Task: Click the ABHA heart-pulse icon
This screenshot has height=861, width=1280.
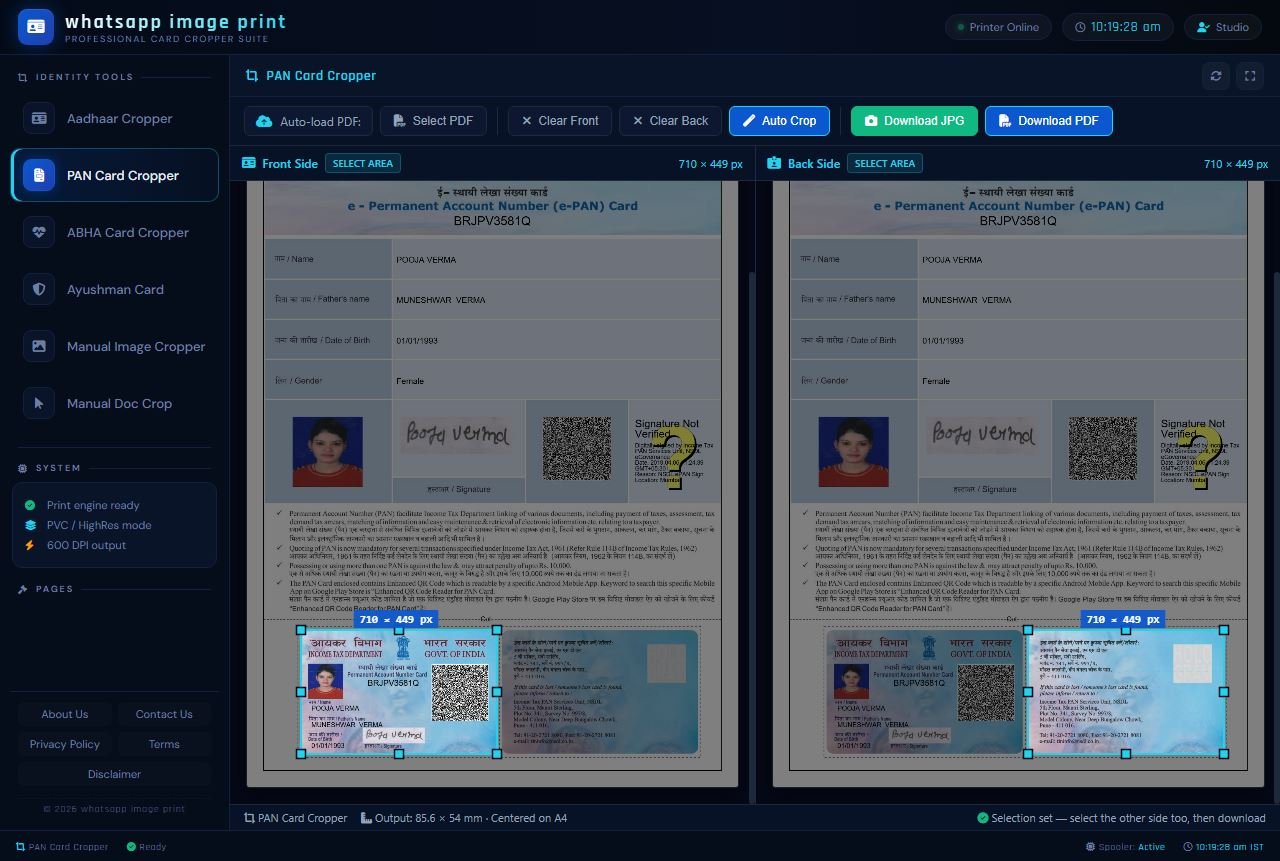Action: coord(39,232)
